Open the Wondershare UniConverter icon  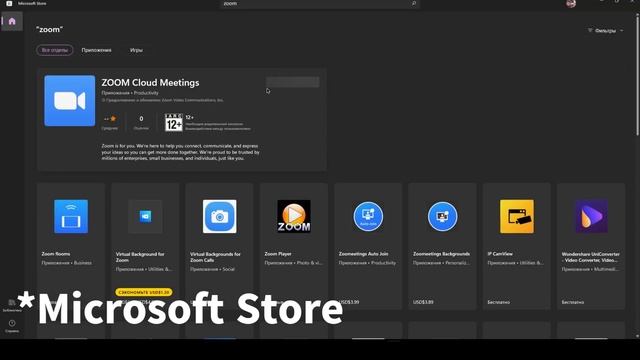[x=591, y=216]
